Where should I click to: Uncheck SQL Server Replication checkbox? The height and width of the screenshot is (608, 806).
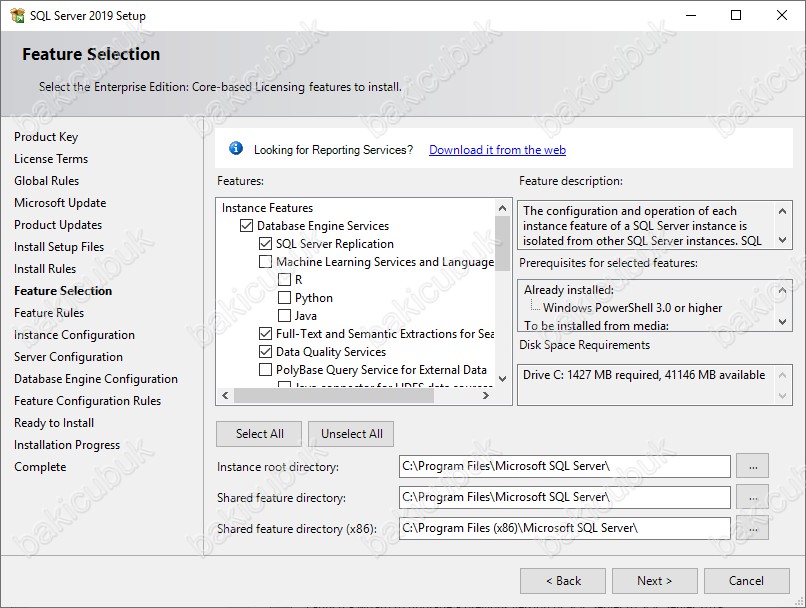tap(265, 244)
